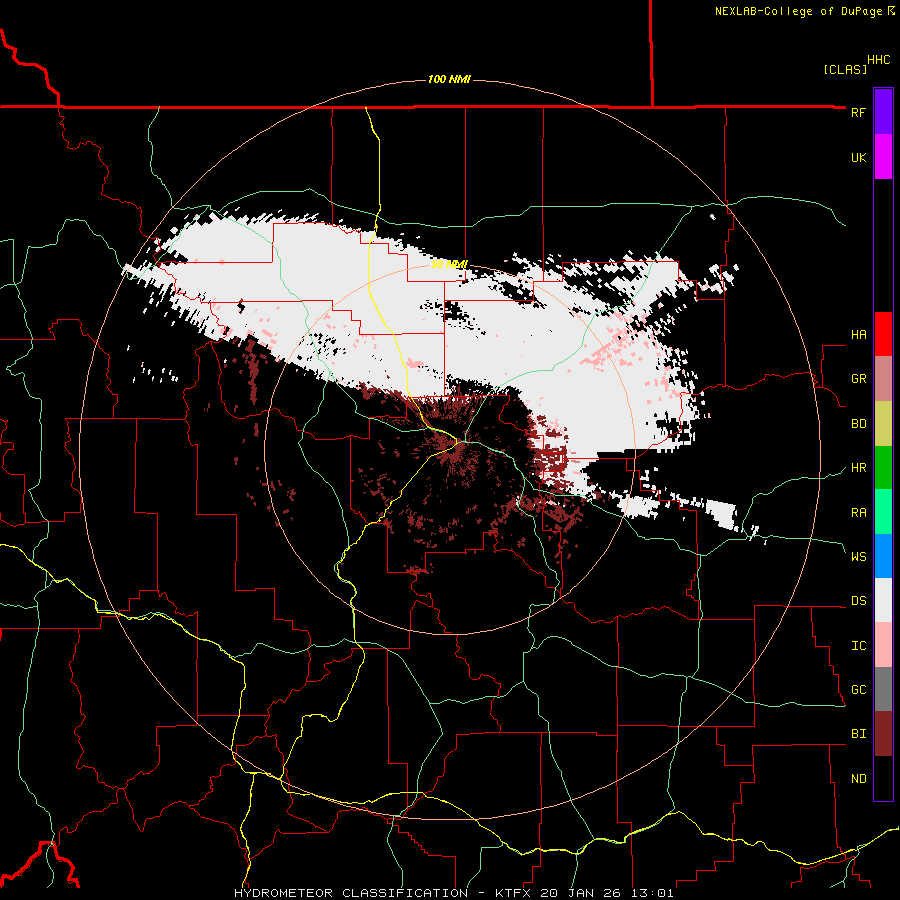Click the NEXLAB-College of DuPage credit text

[798, 11]
